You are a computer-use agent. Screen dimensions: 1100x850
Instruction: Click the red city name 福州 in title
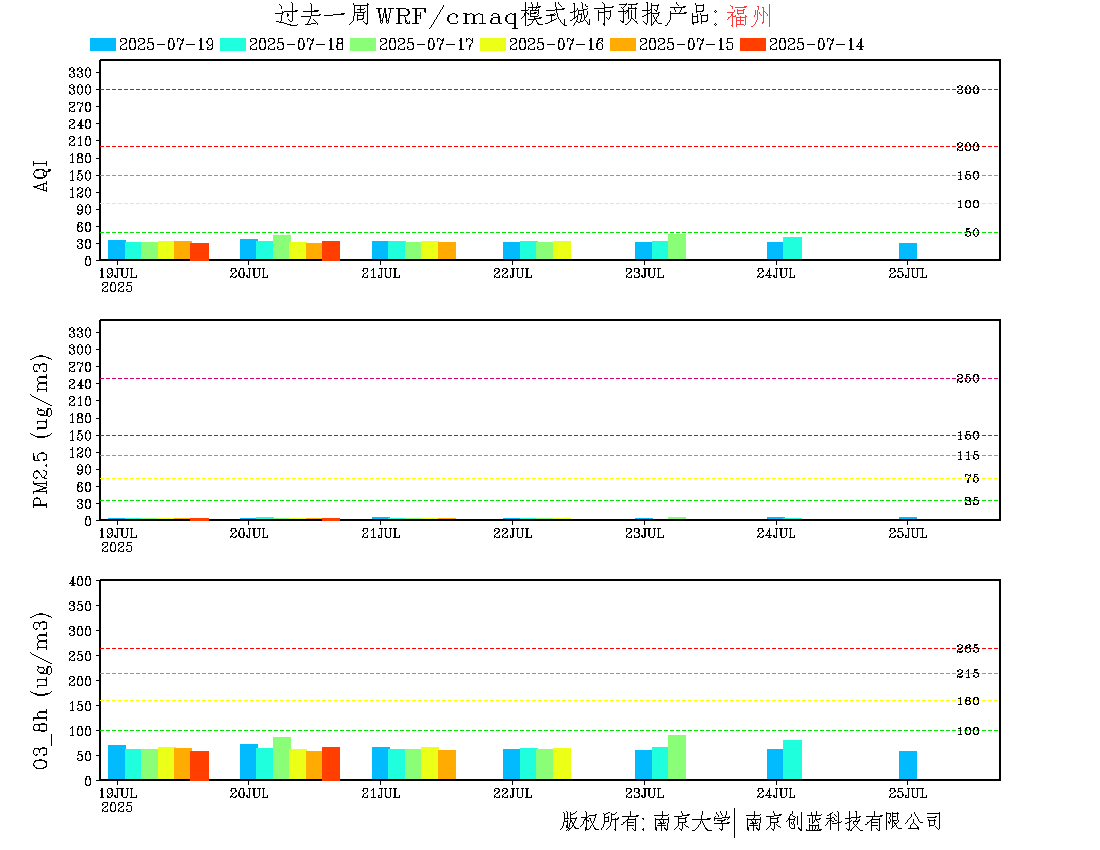pyautogui.click(x=749, y=15)
